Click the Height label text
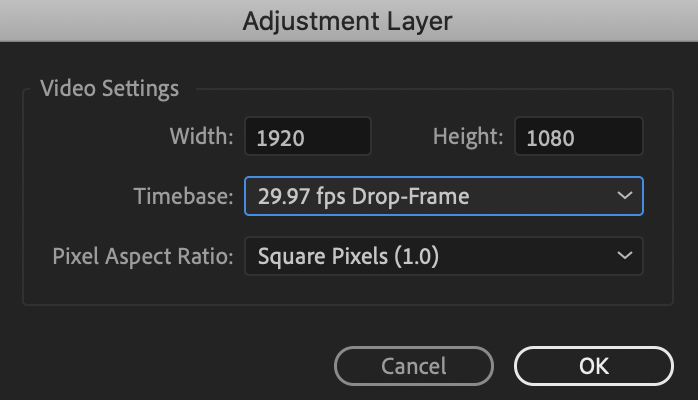The height and width of the screenshot is (400, 698). tap(467, 137)
